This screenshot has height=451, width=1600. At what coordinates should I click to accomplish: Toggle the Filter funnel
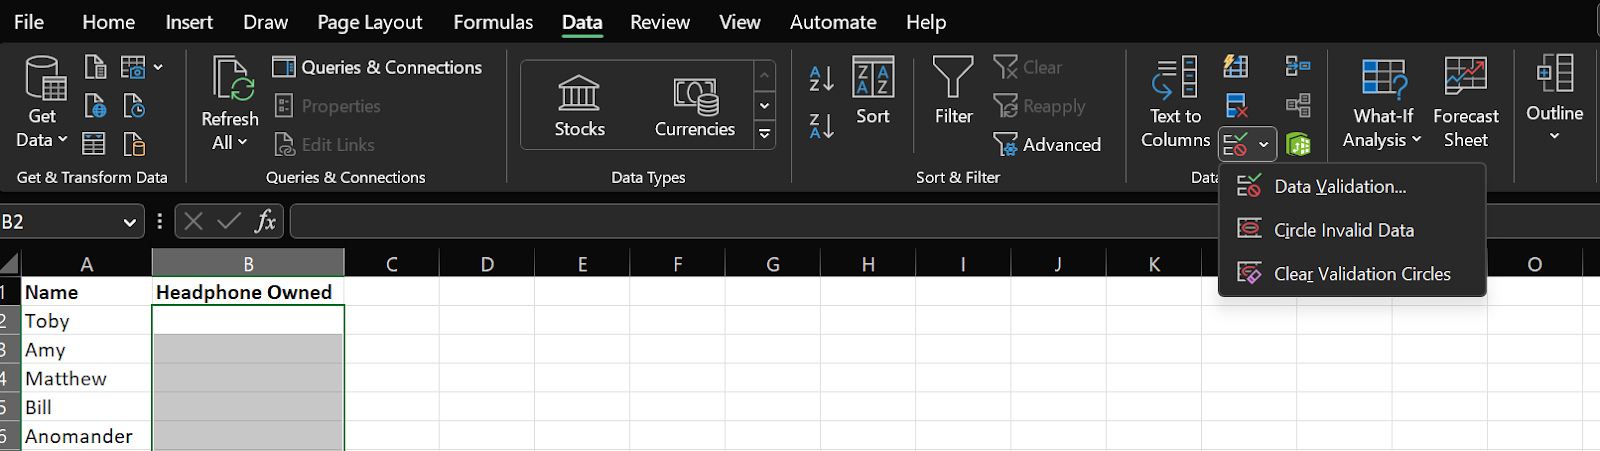coord(953,91)
